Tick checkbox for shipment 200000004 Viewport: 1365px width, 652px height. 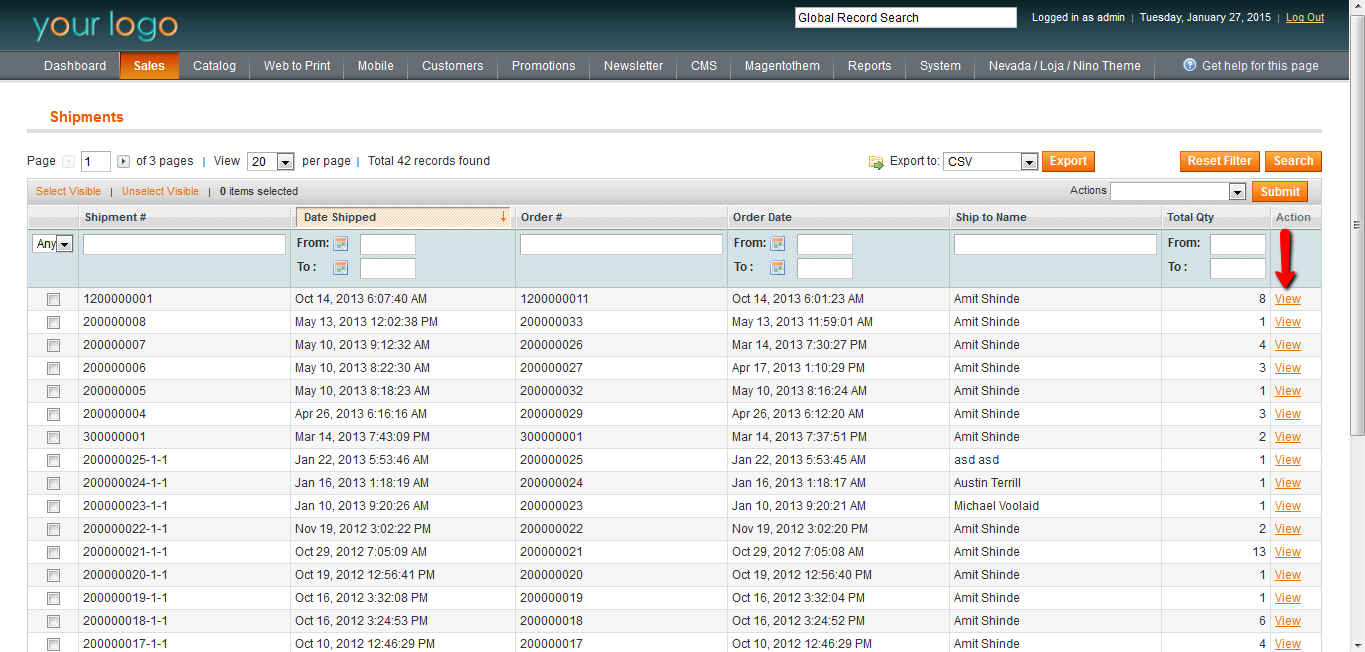pyautogui.click(x=53, y=414)
